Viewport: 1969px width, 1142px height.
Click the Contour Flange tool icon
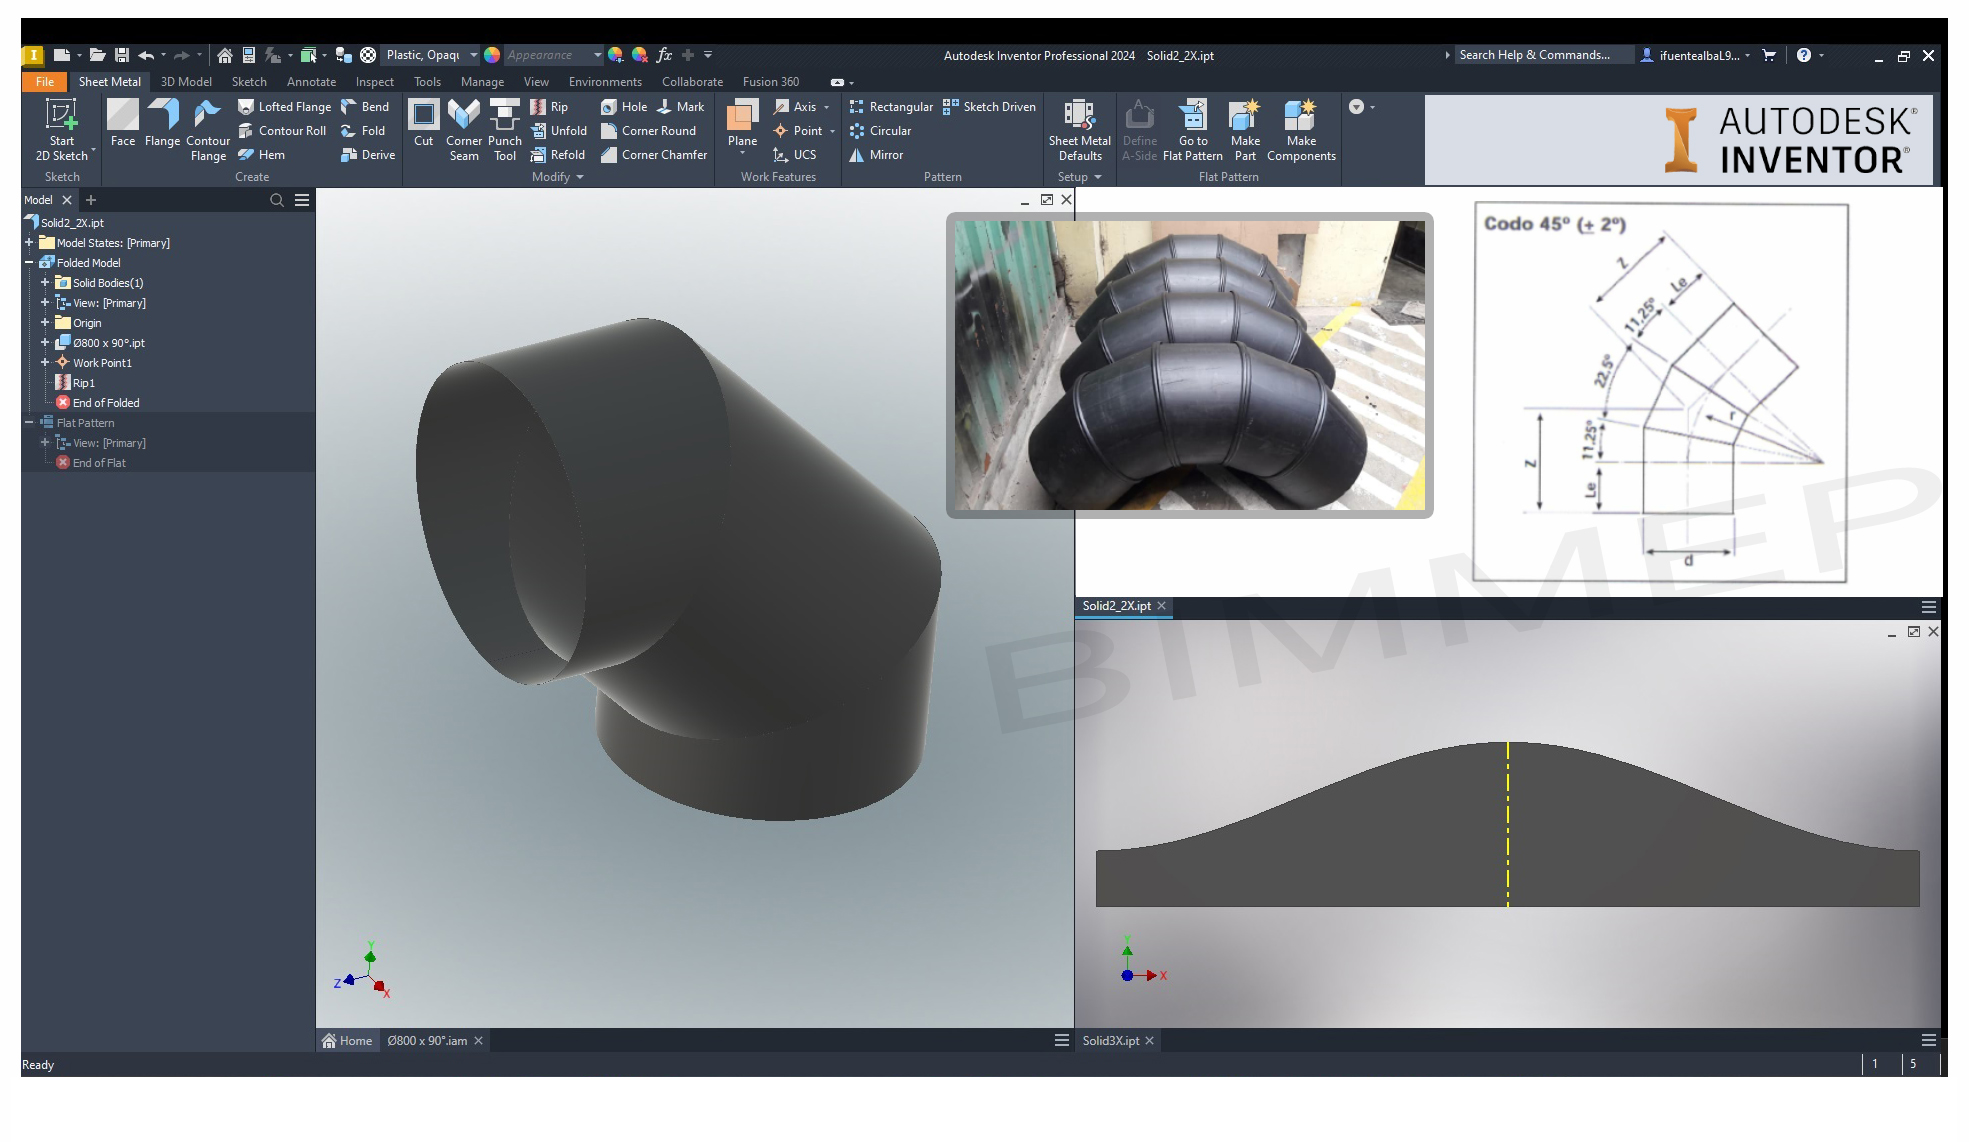point(207,115)
